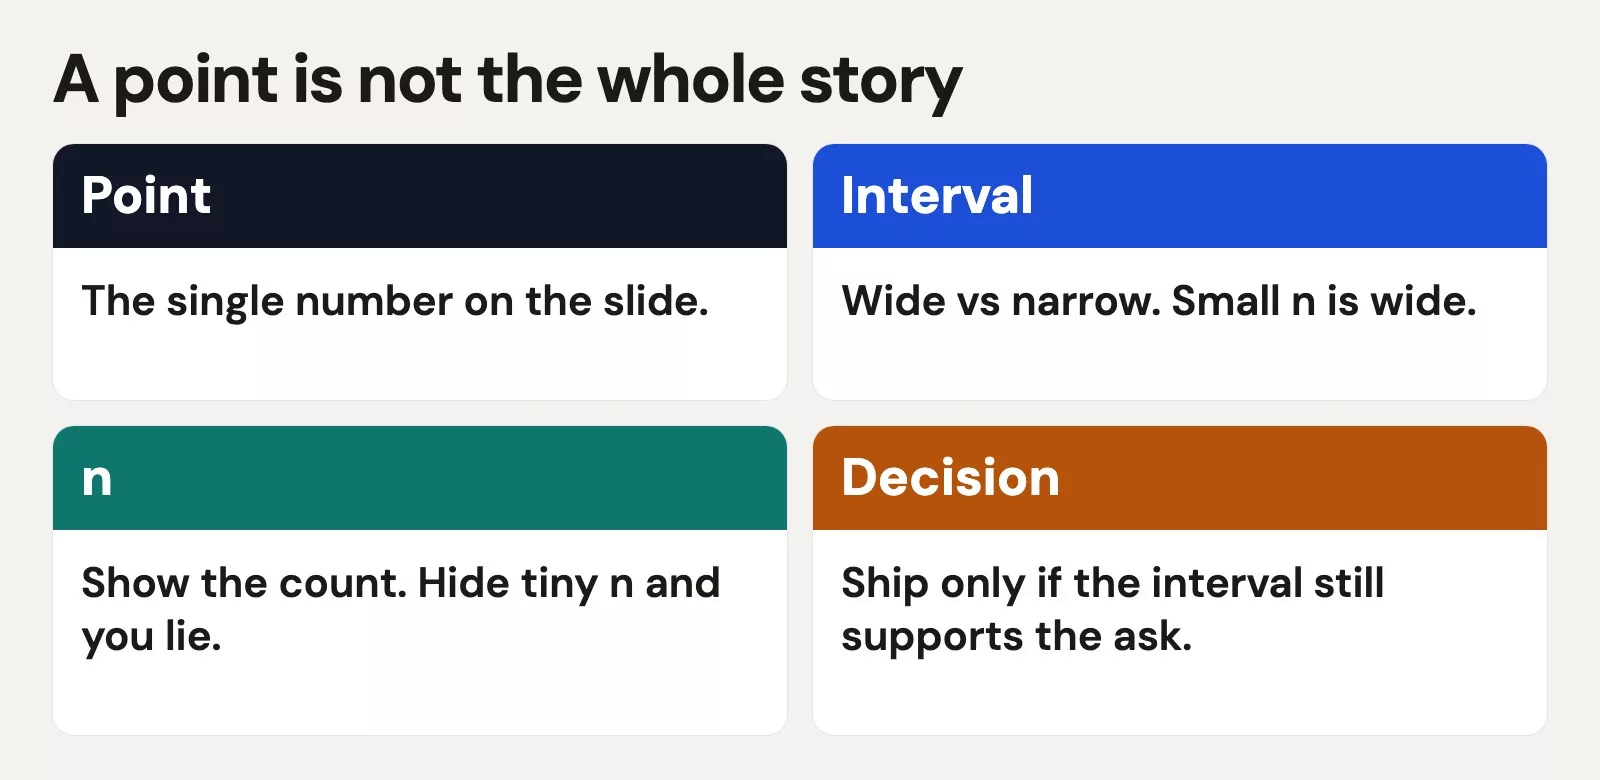Image resolution: width=1600 pixels, height=780 pixels.
Task: Click the 'supports the ask.' line
Action: coord(1017,637)
